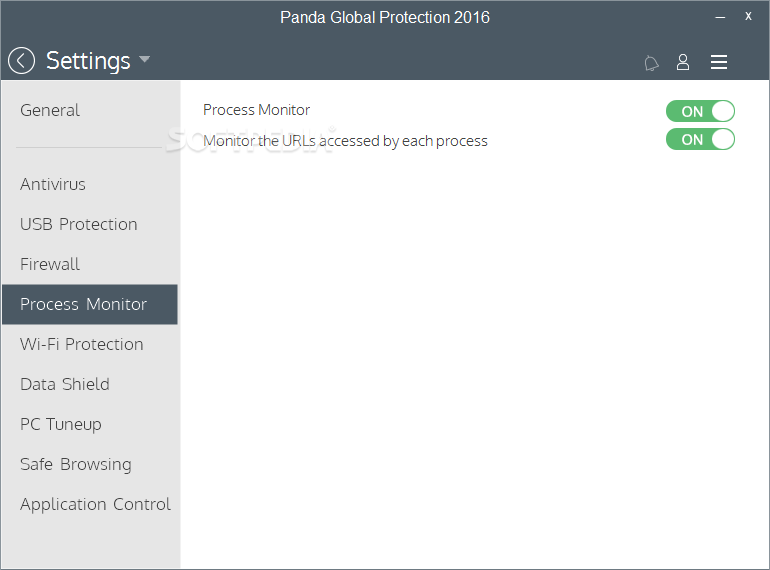
Task: Minimize the Panda window
Action: (x=720, y=17)
